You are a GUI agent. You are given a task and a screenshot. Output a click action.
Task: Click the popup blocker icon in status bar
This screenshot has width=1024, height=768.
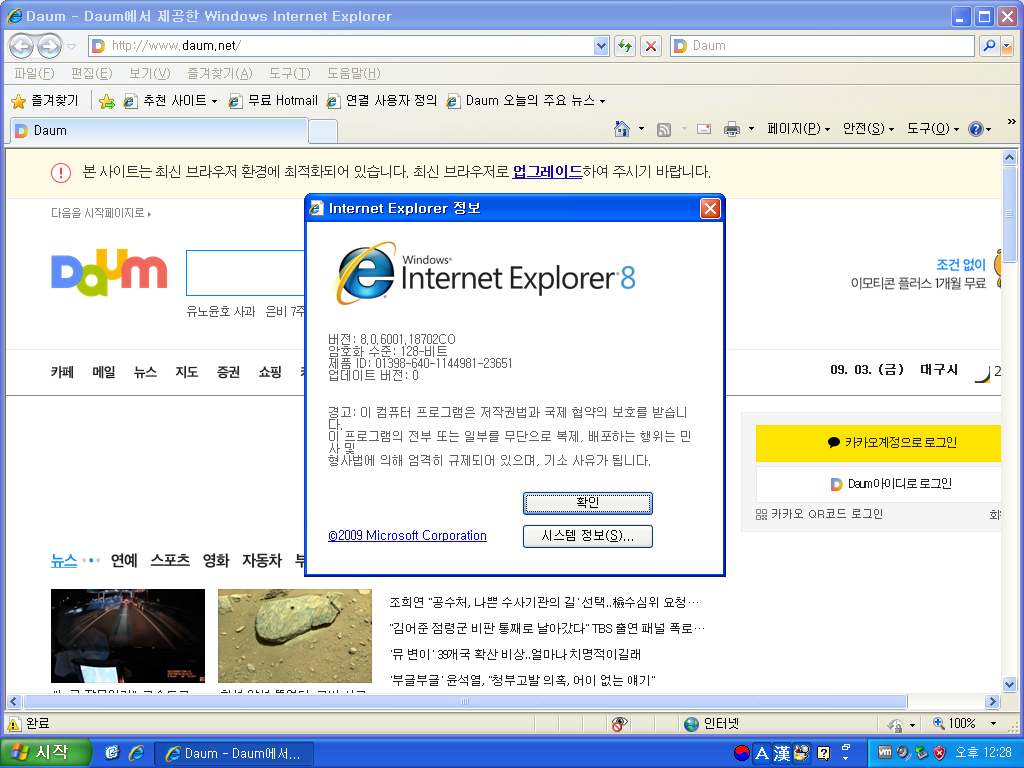click(620, 724)
